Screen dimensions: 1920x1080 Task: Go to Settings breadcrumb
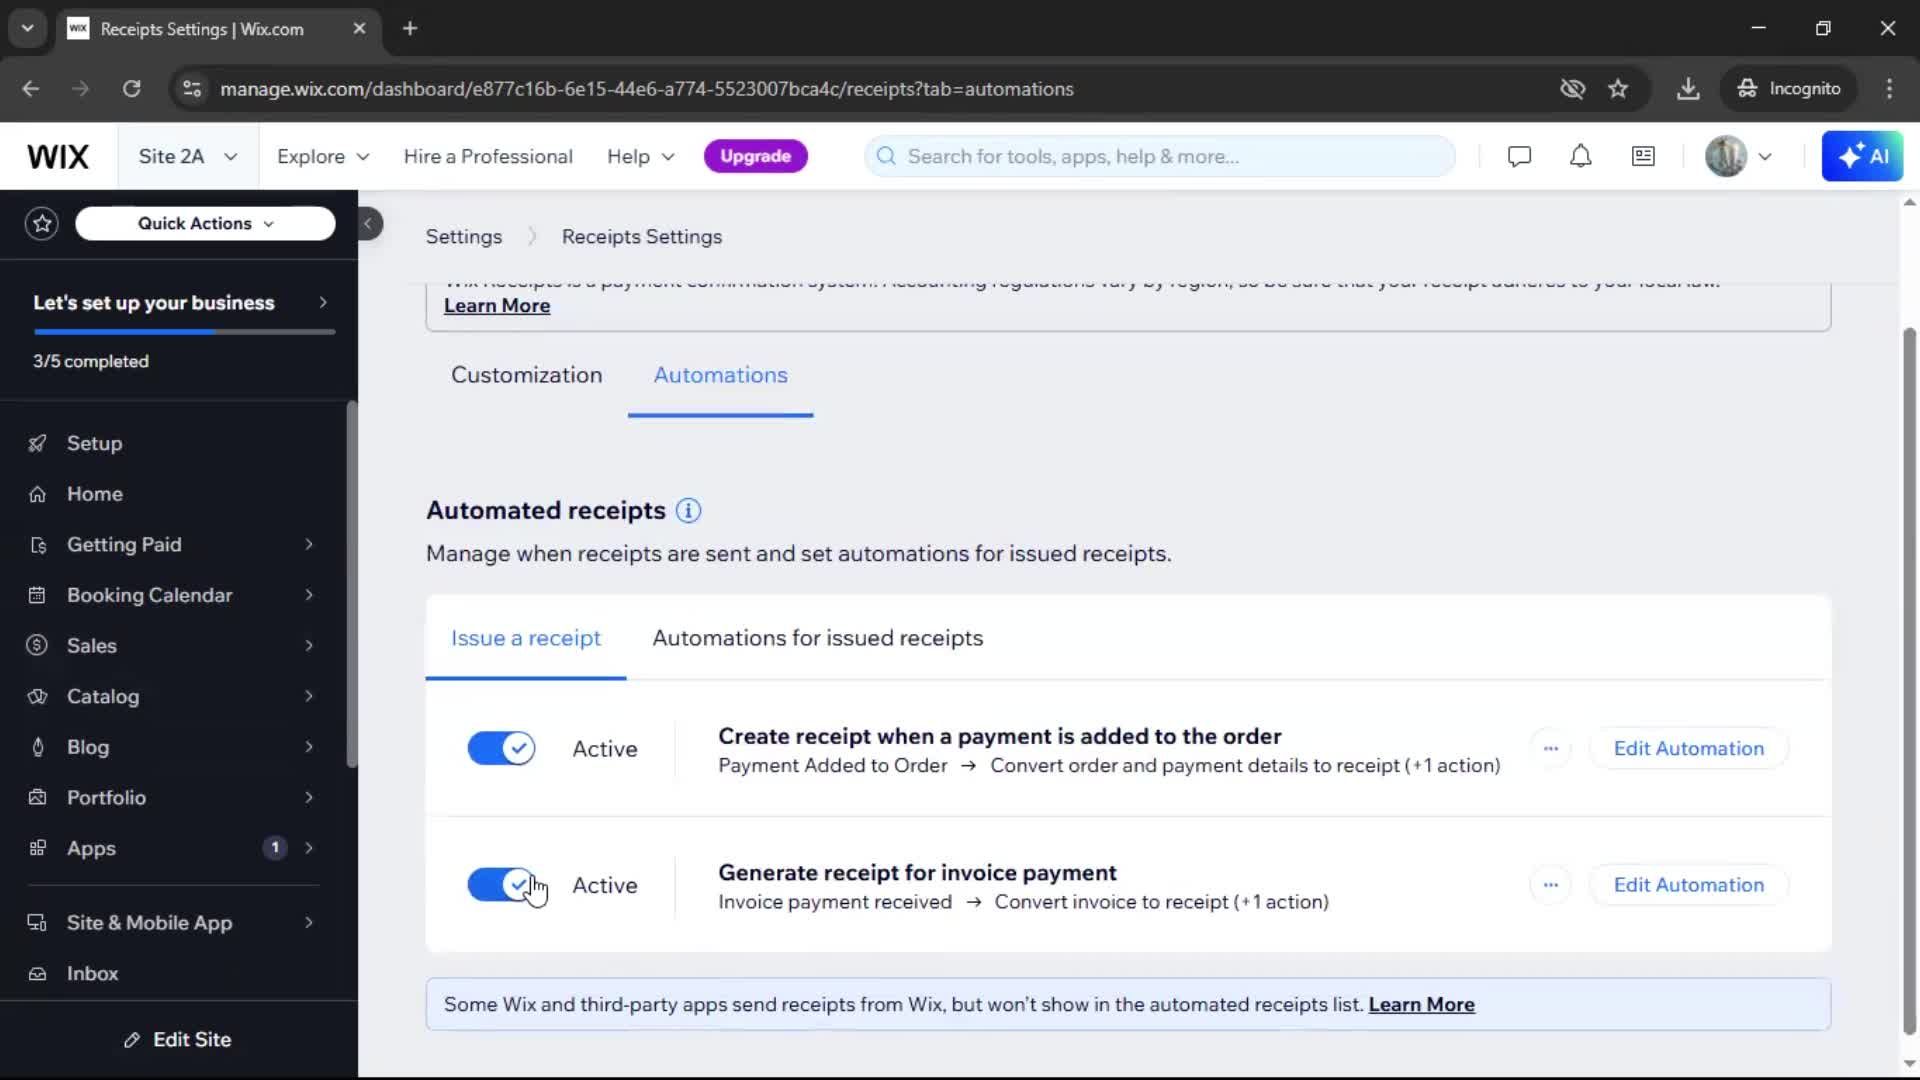464,237
